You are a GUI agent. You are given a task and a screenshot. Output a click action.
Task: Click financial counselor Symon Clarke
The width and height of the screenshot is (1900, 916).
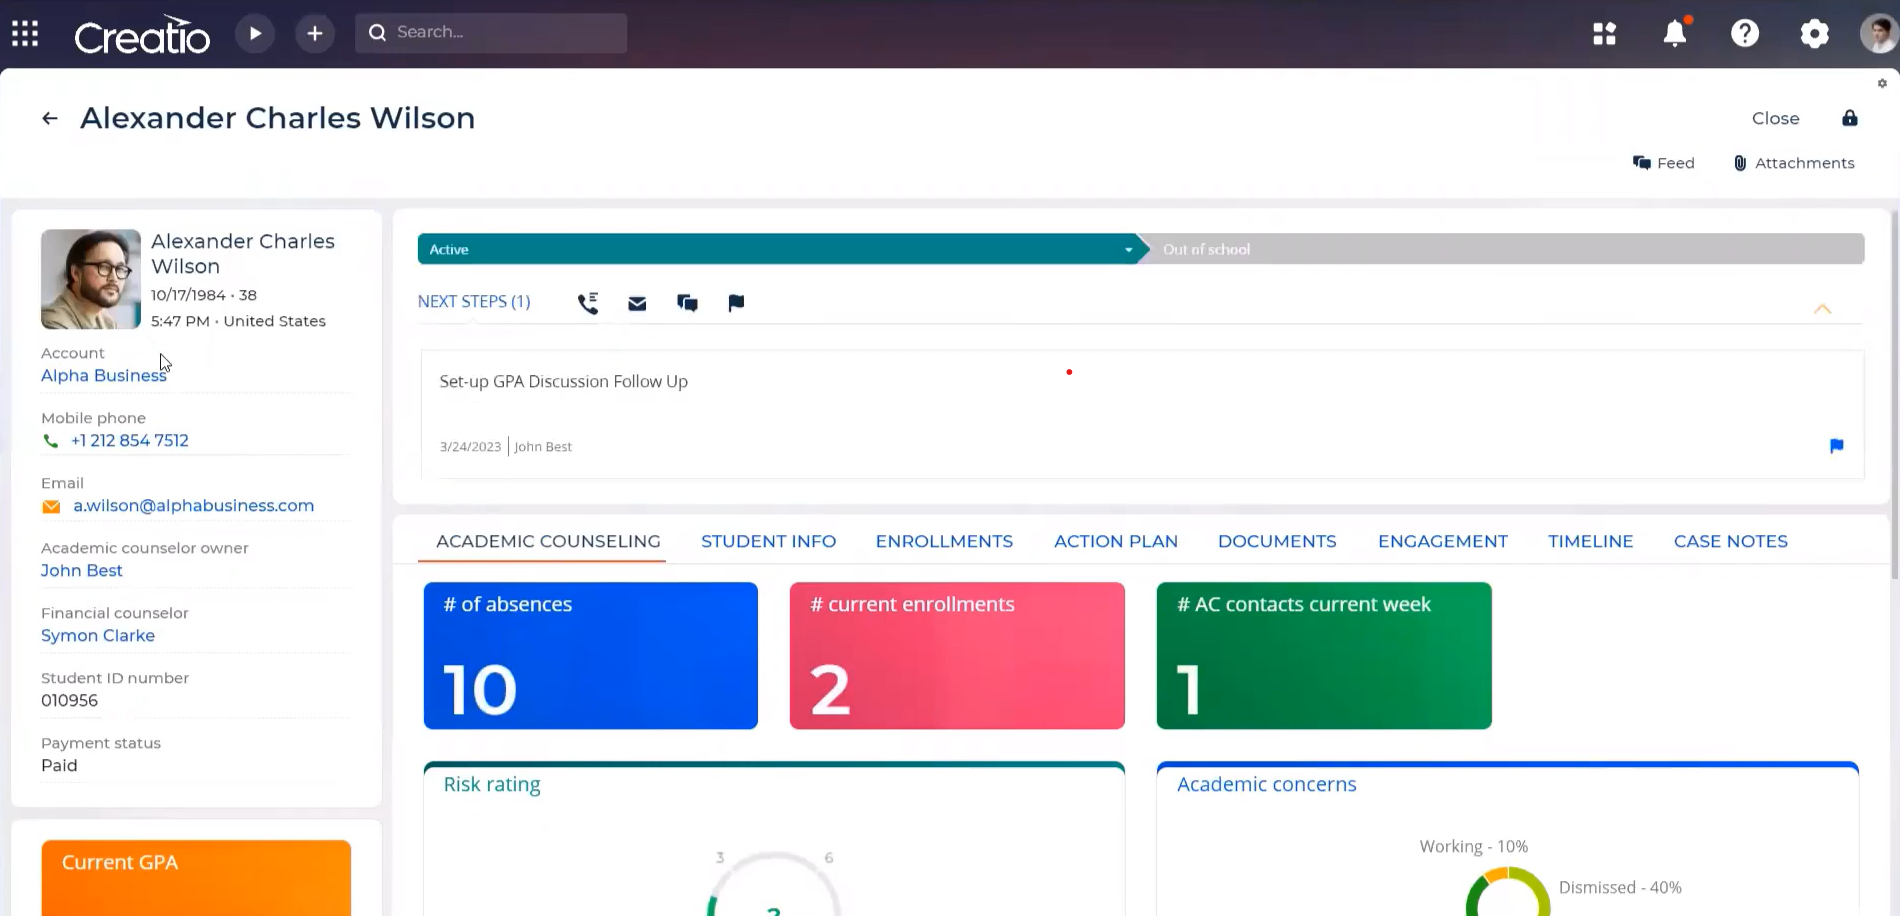click(97, 635)
